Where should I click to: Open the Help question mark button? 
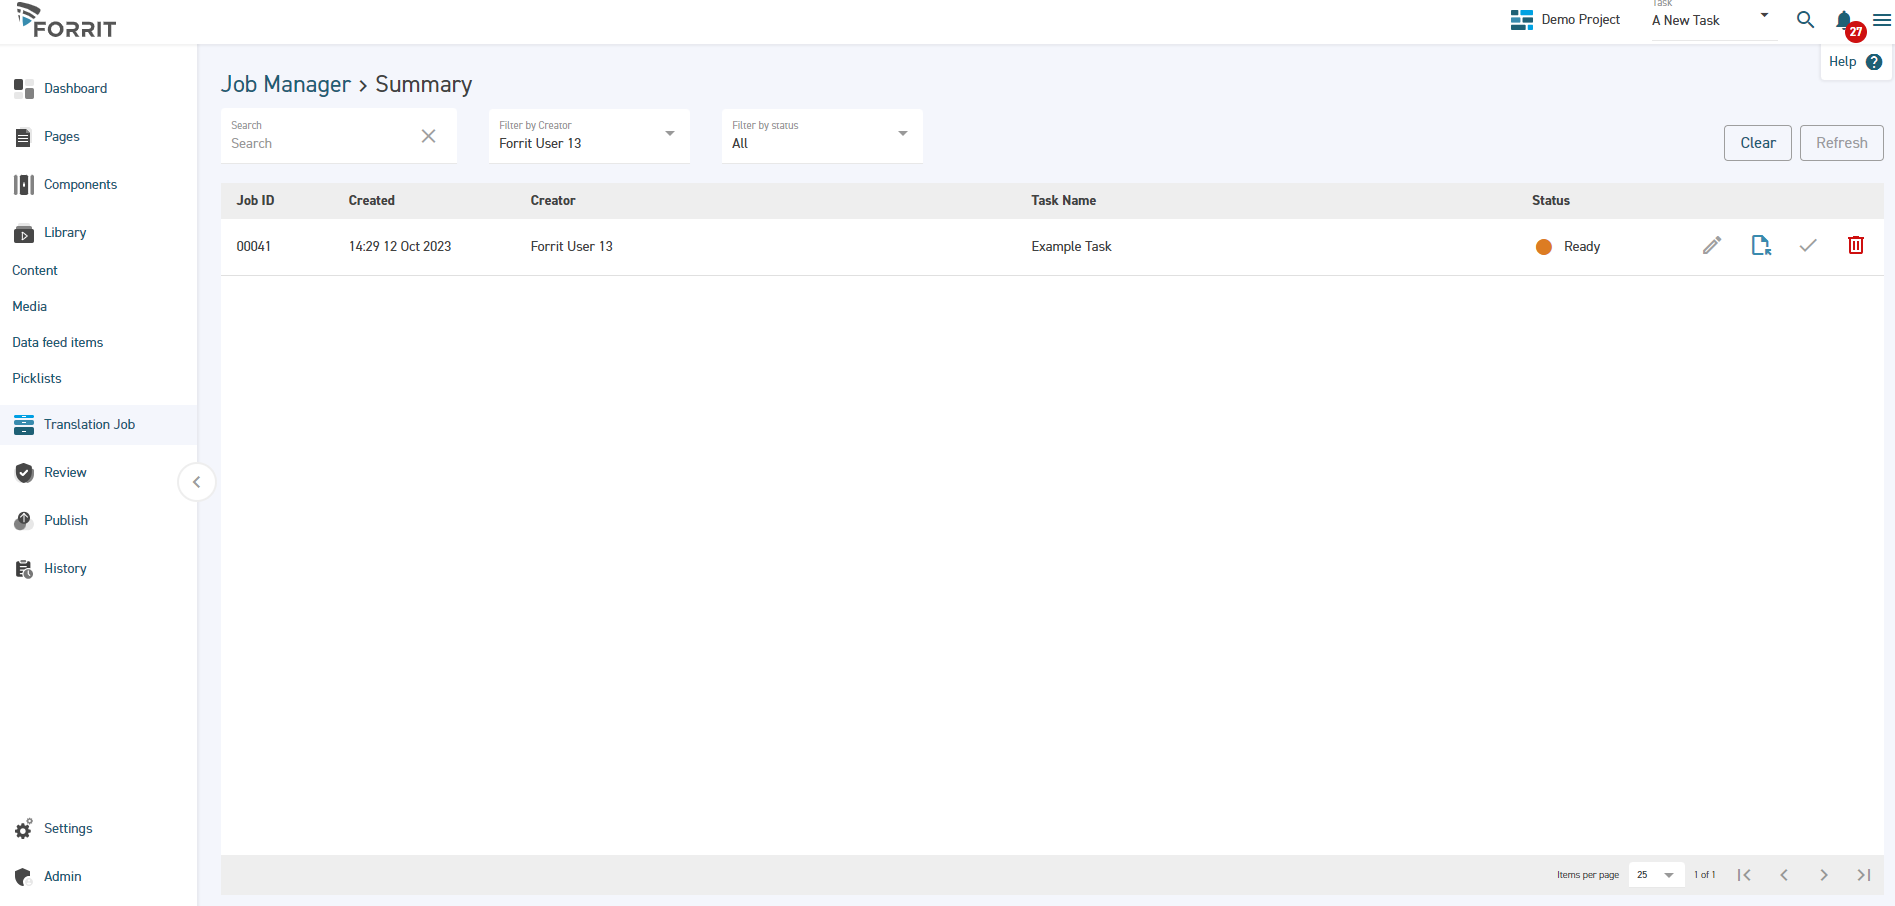[1873, 62]
